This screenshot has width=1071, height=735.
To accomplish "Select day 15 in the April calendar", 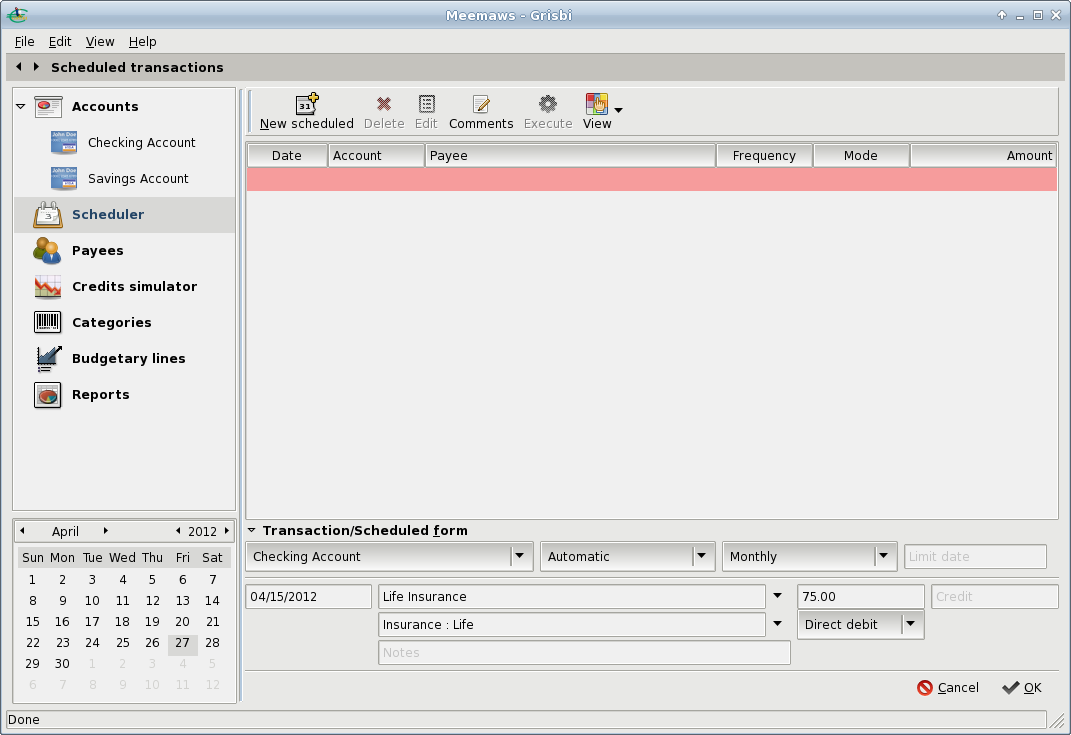I will point(32,622).
